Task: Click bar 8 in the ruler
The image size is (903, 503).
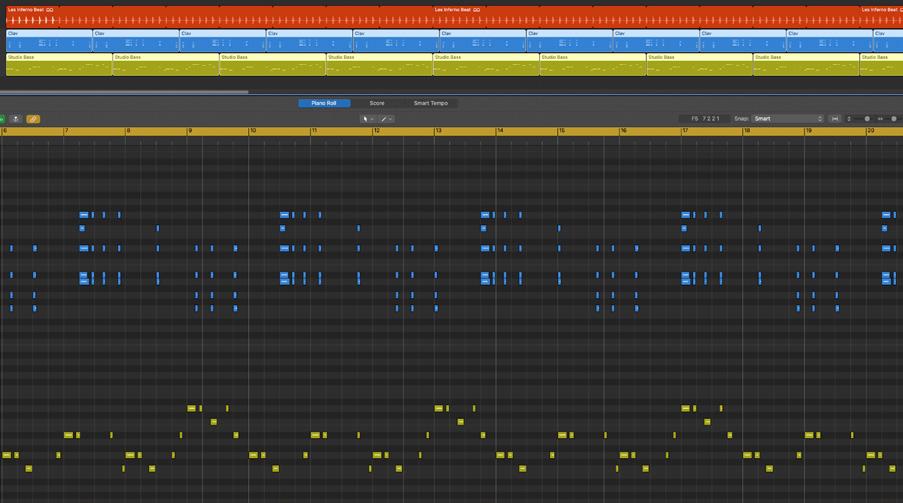Action: click(128, 131)
